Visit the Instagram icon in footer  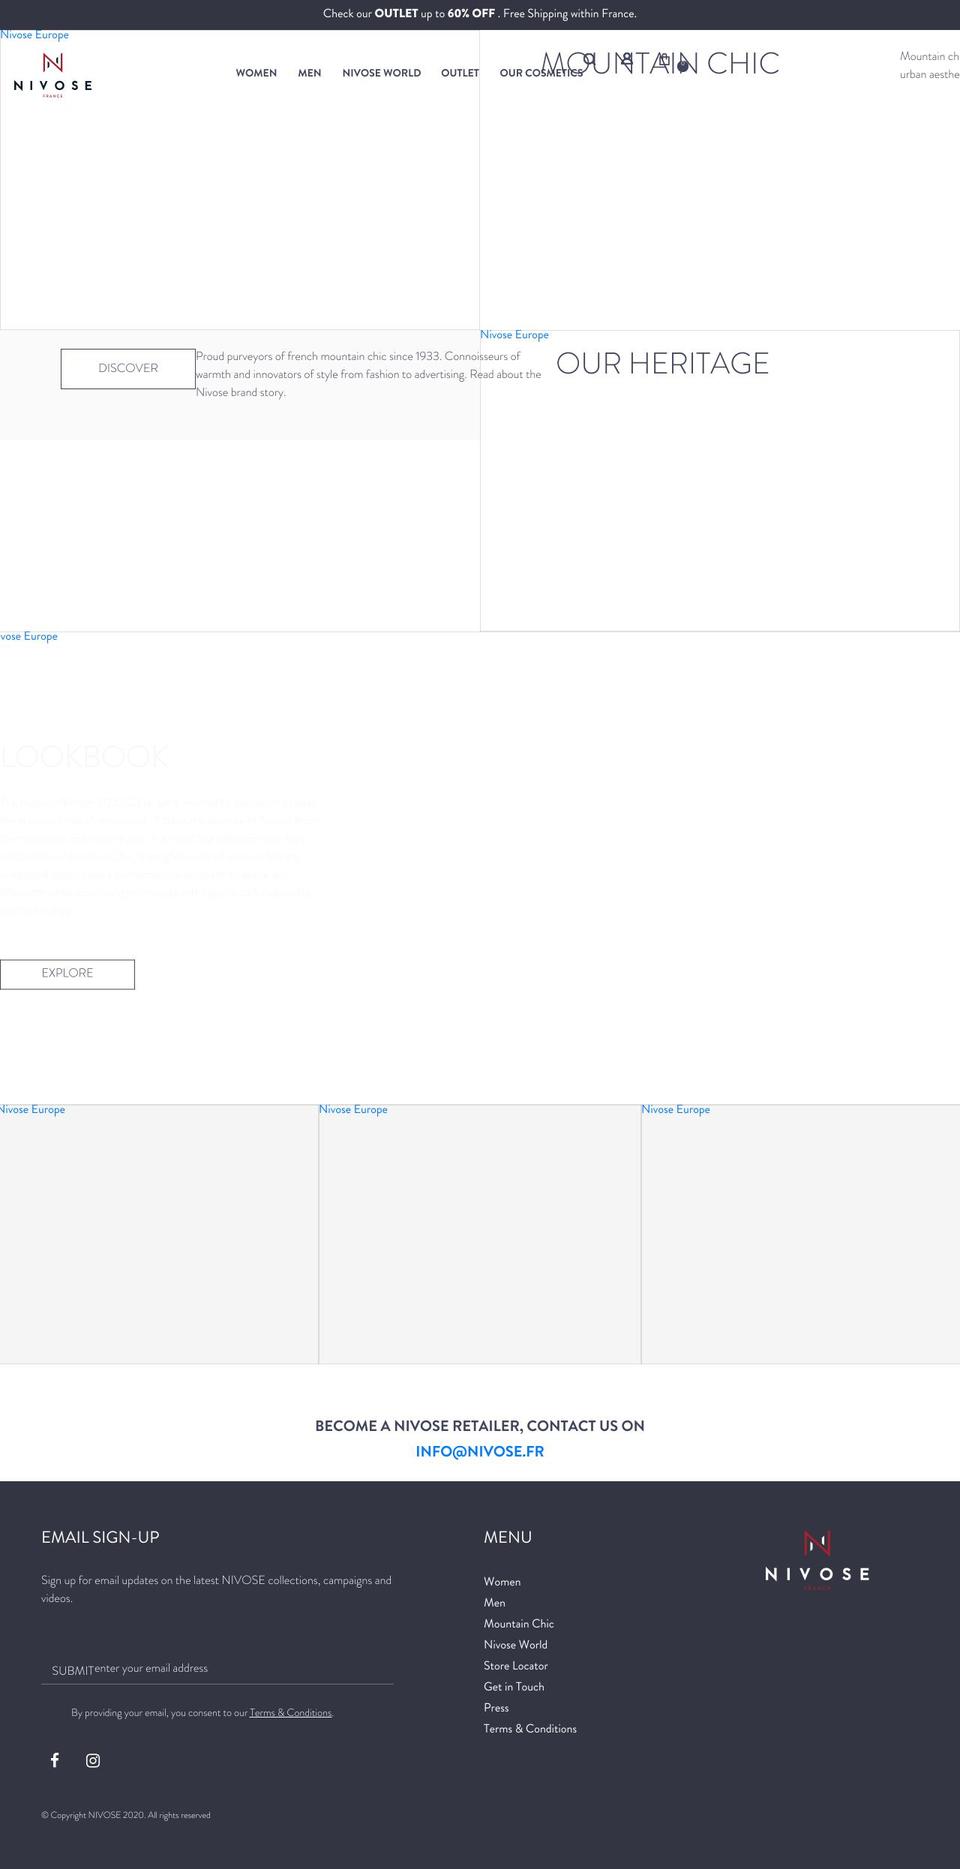click(x=93, y=1760)
